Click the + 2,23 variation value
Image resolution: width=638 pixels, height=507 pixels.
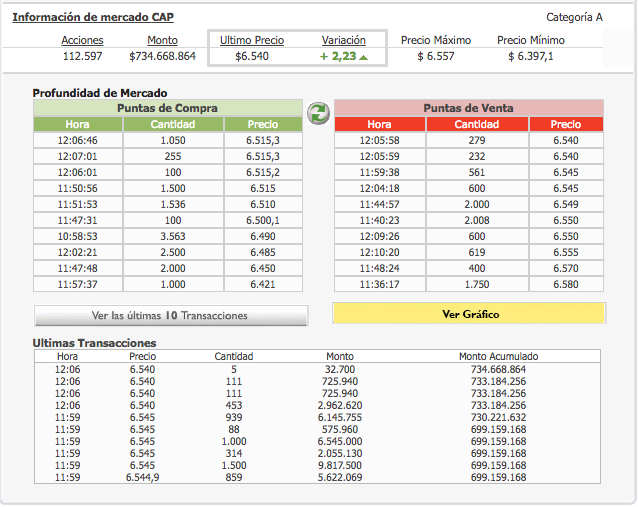(x=338, y=56)
